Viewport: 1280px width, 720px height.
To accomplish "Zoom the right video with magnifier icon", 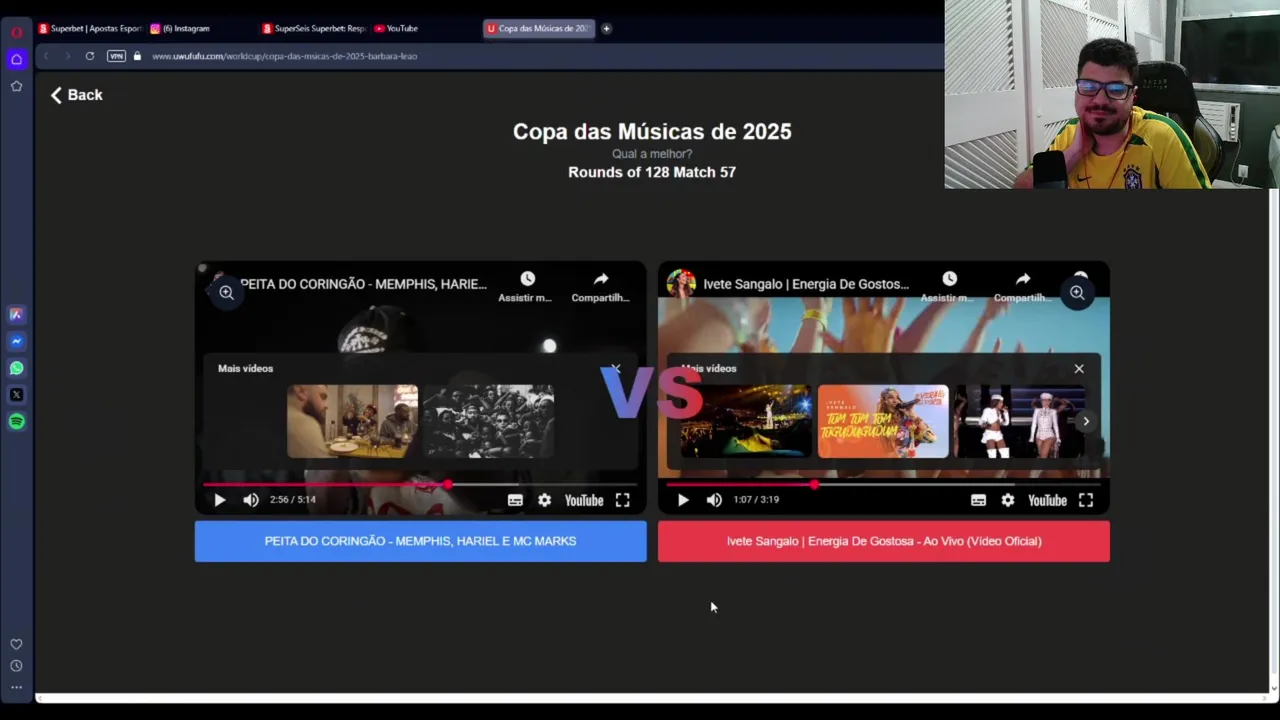I will (1077, 293).
